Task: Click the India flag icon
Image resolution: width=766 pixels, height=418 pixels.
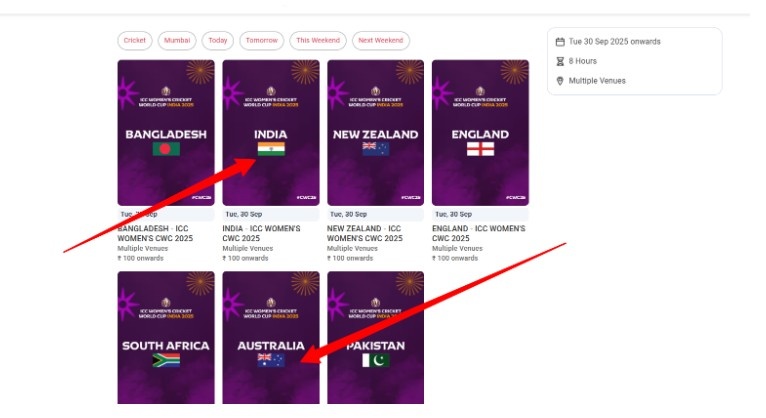Action: click(271, 149)
